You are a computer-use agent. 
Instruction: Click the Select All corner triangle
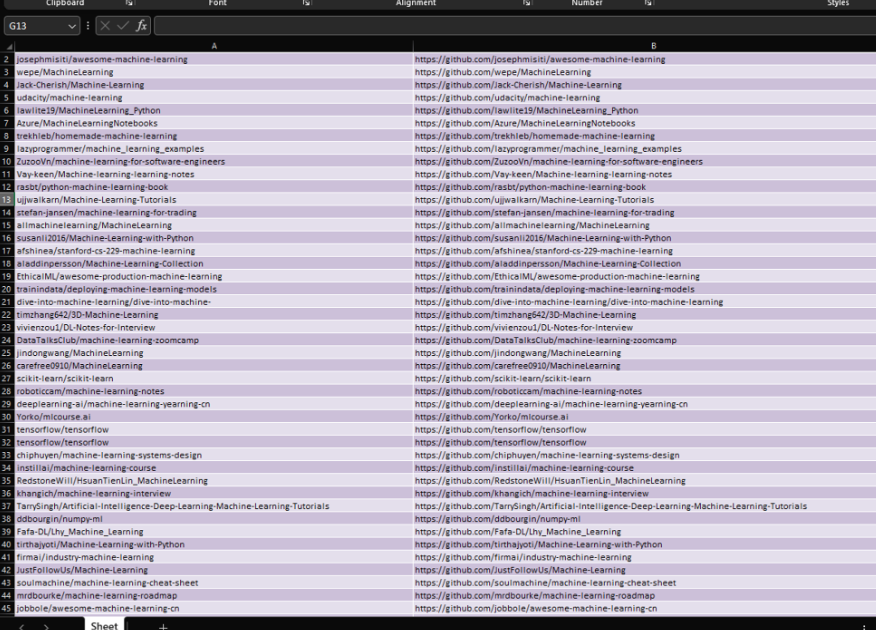point(8,46)
